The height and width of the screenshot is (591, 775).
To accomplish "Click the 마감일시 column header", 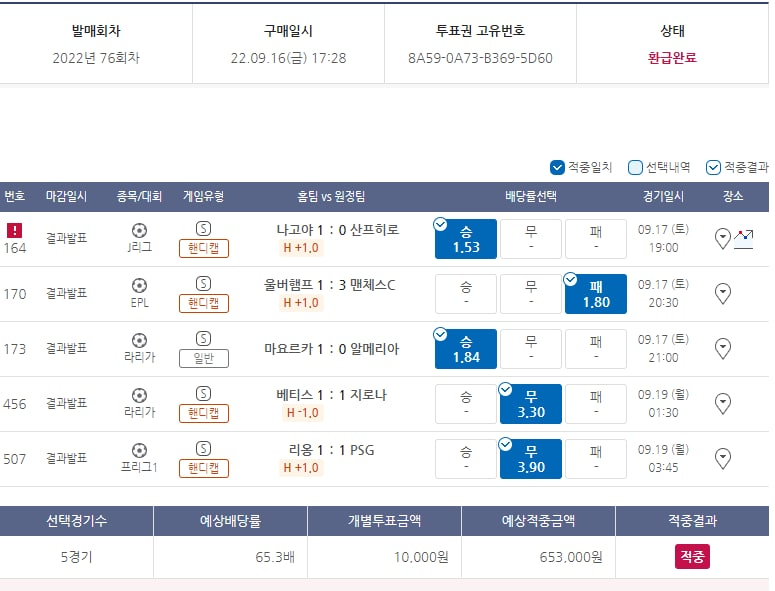I will (x=66, y=197).
